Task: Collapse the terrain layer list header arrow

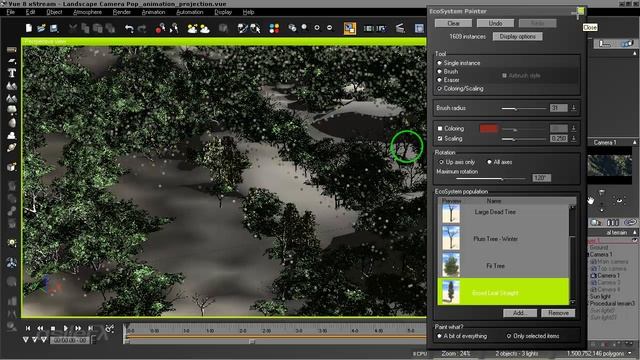Action: pyautogui.click(x=634, y=232)
